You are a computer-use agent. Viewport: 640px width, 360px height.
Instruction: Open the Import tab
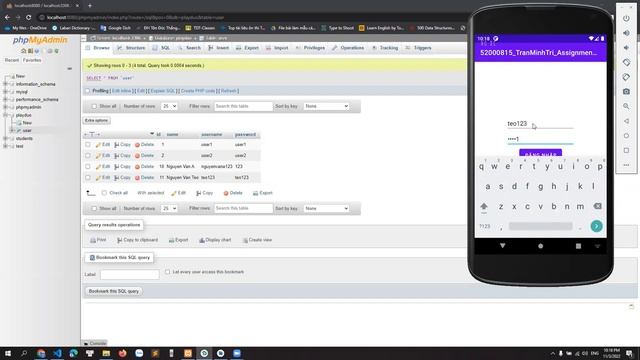click(277, 48)
